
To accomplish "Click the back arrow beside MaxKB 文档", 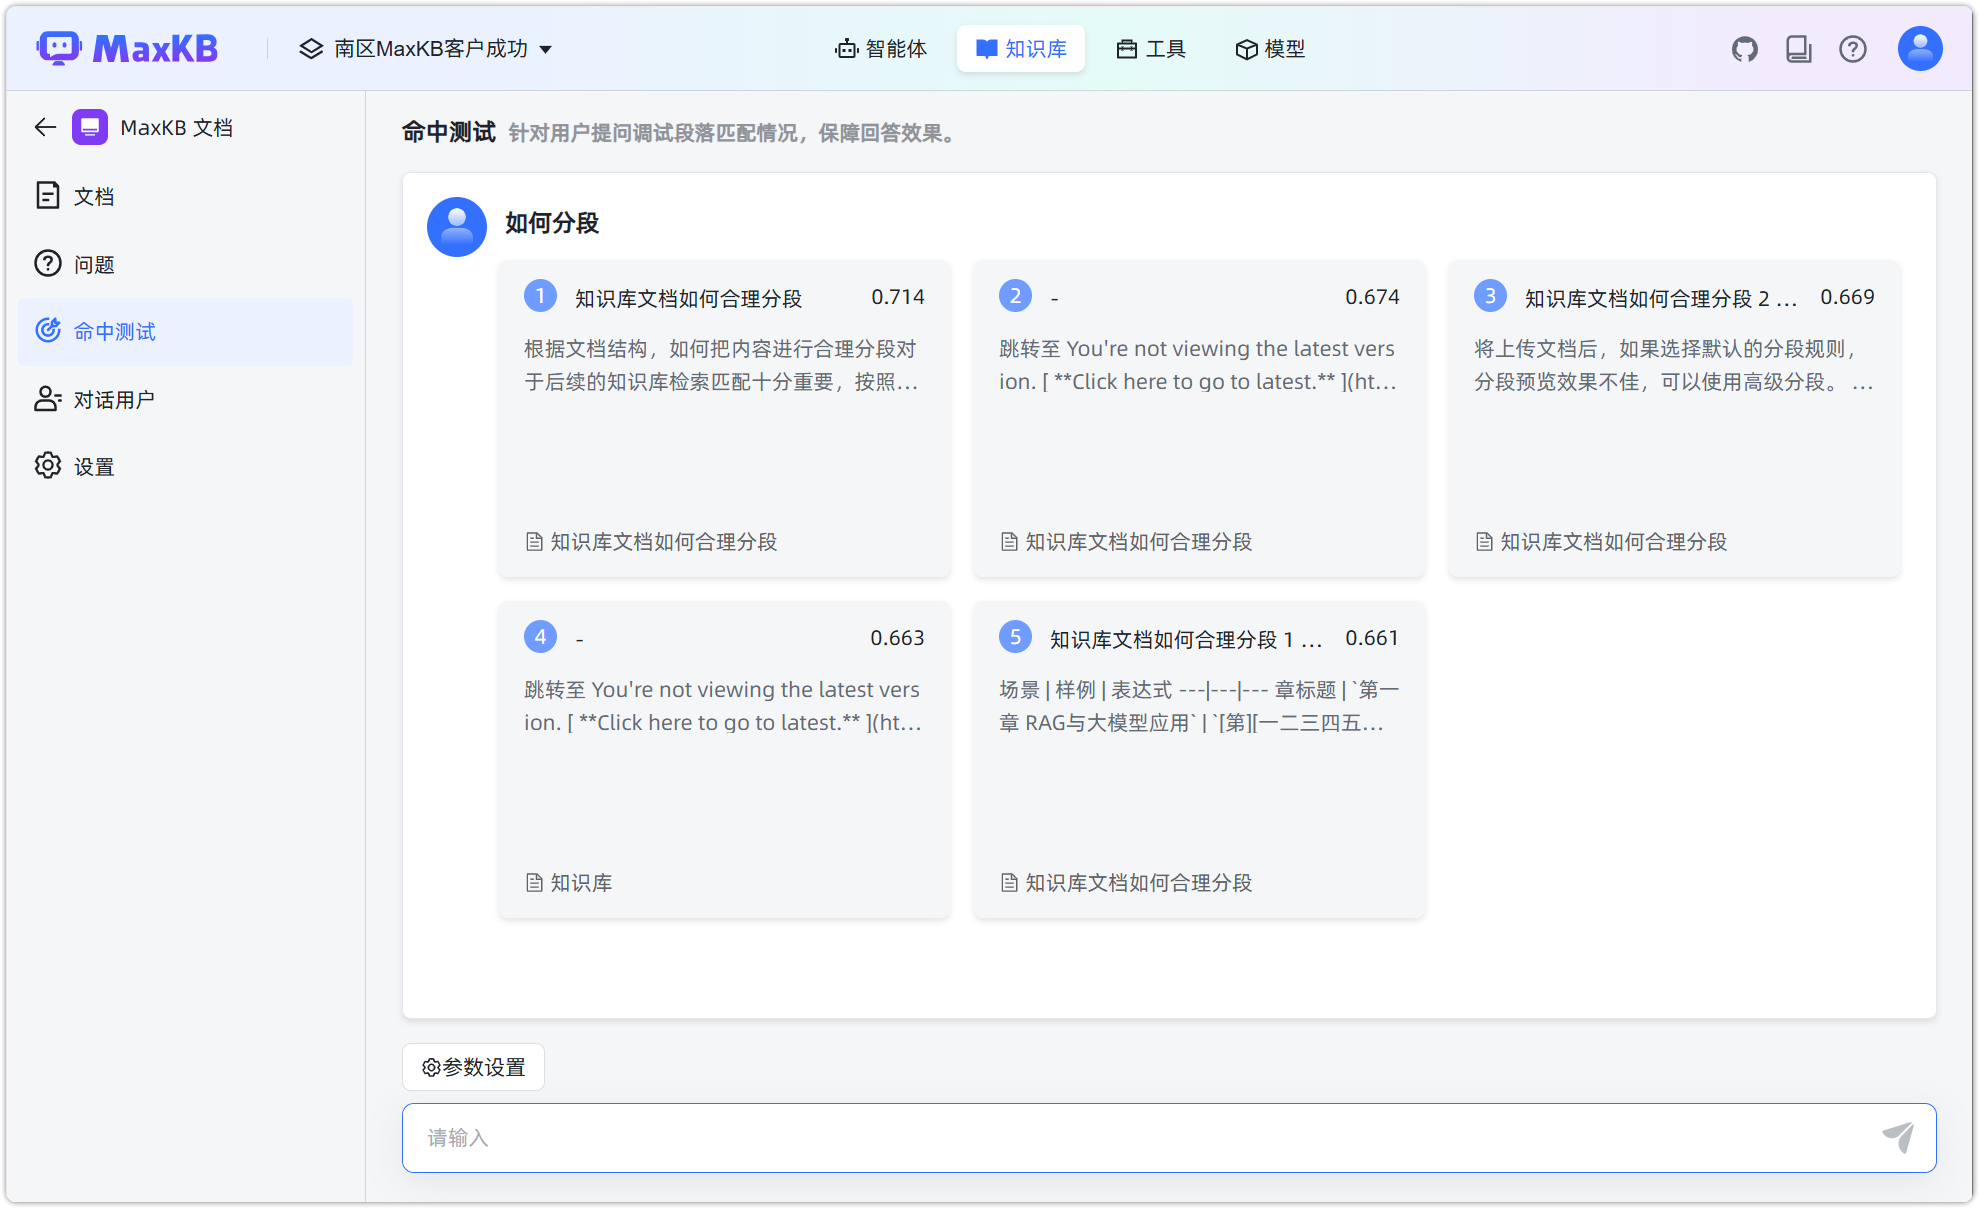I will pos(44,127).
